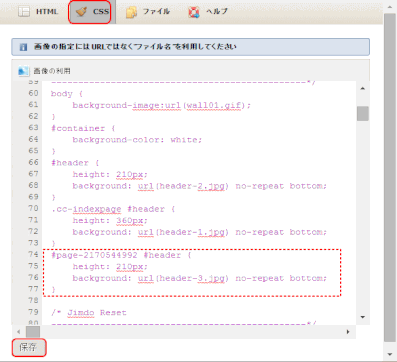The height and width of the screenshot is (362, 397).
Task: Click the header-3.jpg background line
Action: click(x=199, y=278)
